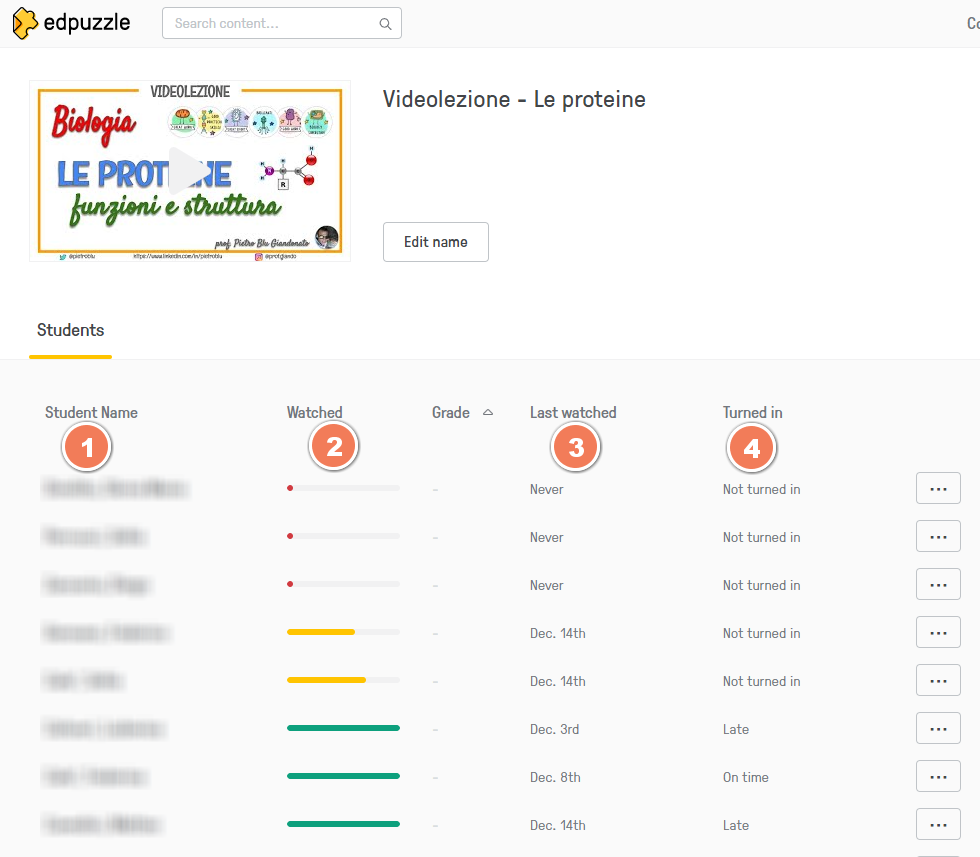Click the Watched column header
980x857 pixels.
[314, 412]
